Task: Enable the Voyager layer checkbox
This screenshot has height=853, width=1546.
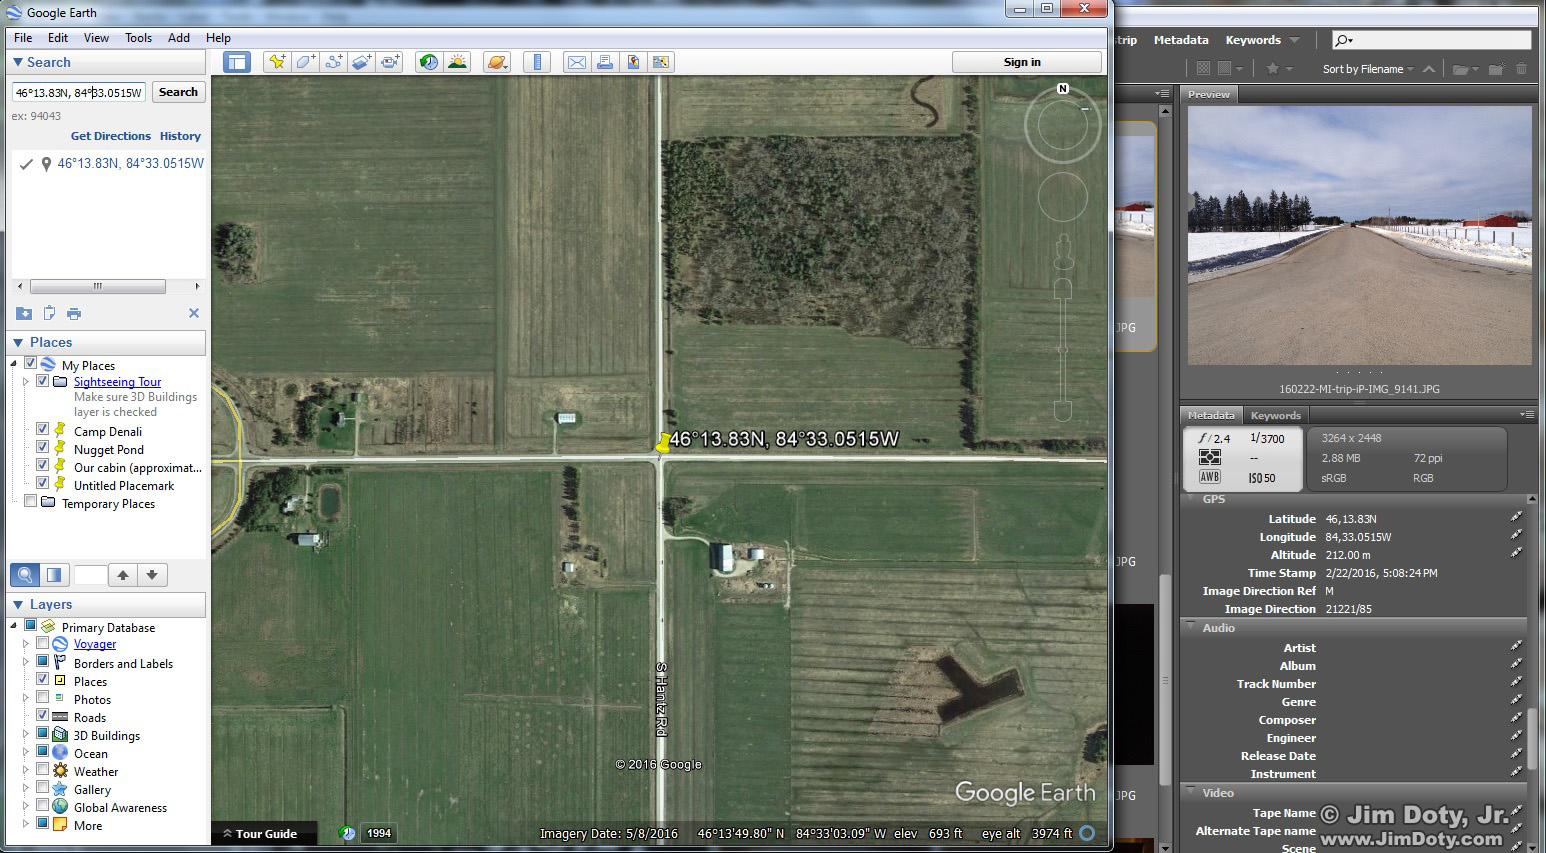Action: pyautogui.click(x=43, y=643)
